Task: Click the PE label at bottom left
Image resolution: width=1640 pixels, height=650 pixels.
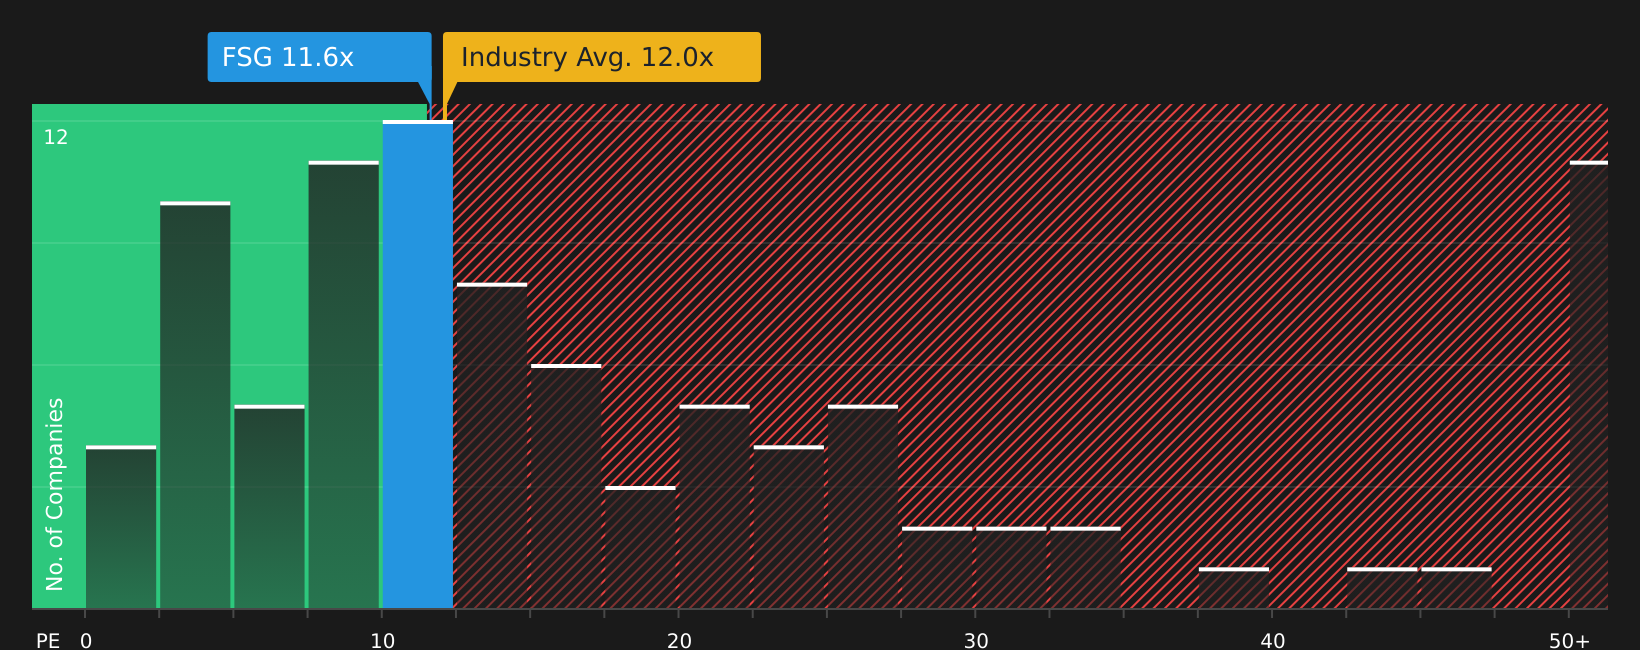Action: pyautogui.click(x=48, y=641)
